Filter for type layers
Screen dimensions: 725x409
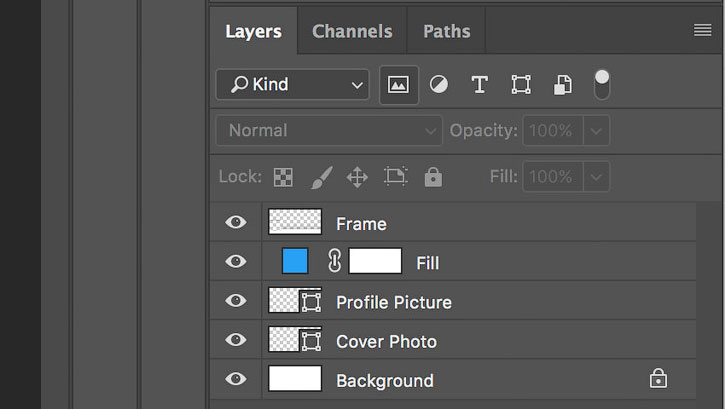point(479,85)
